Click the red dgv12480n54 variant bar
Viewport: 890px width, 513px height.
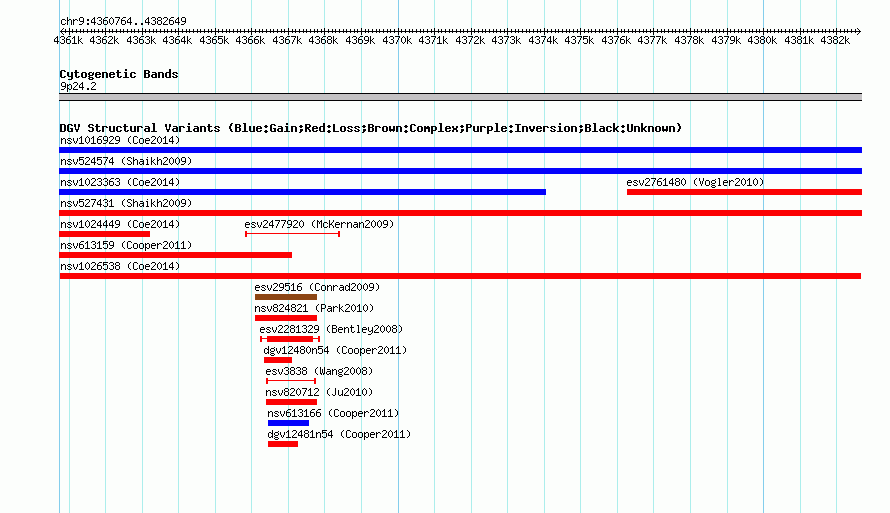(x=278, y=360)
